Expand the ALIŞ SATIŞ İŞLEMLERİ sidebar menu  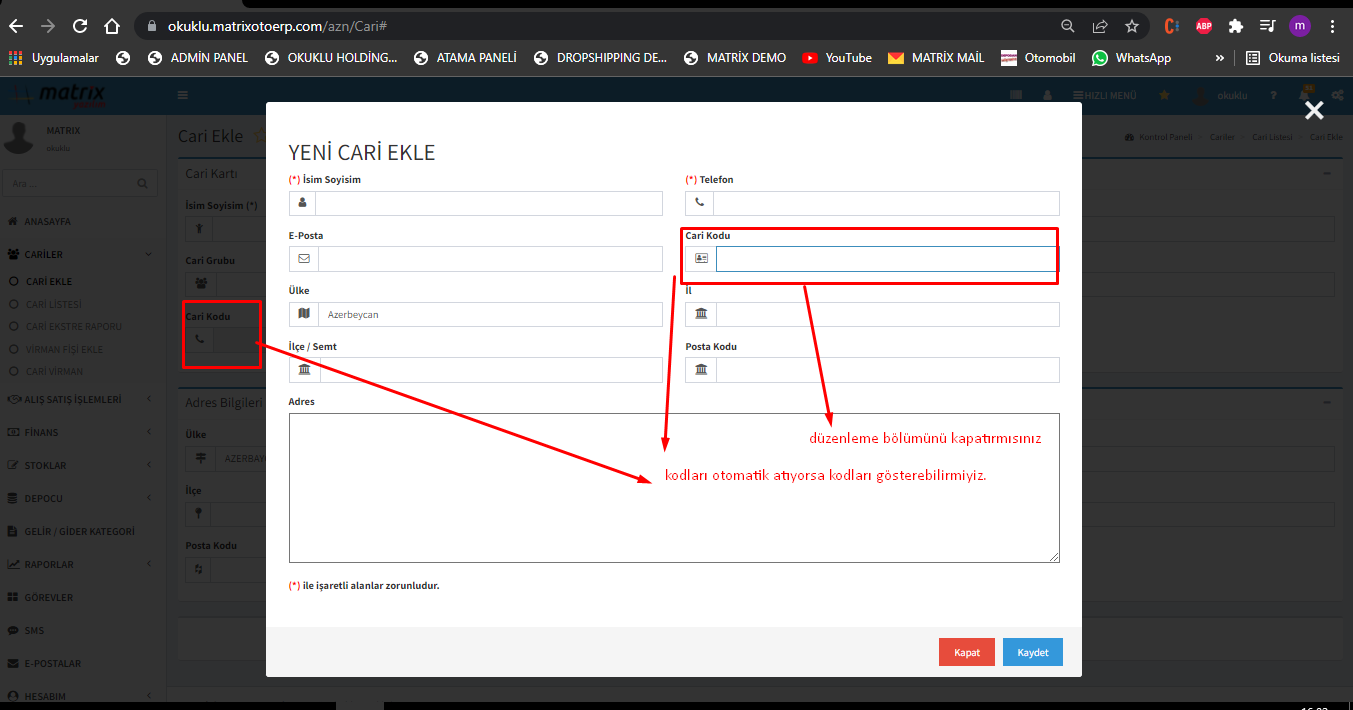(x=73, y=399)
